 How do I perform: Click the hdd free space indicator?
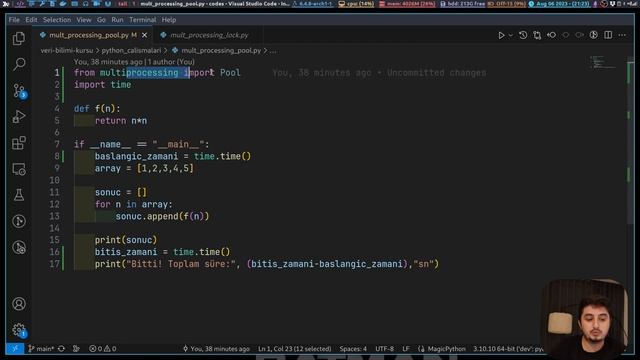462,4
